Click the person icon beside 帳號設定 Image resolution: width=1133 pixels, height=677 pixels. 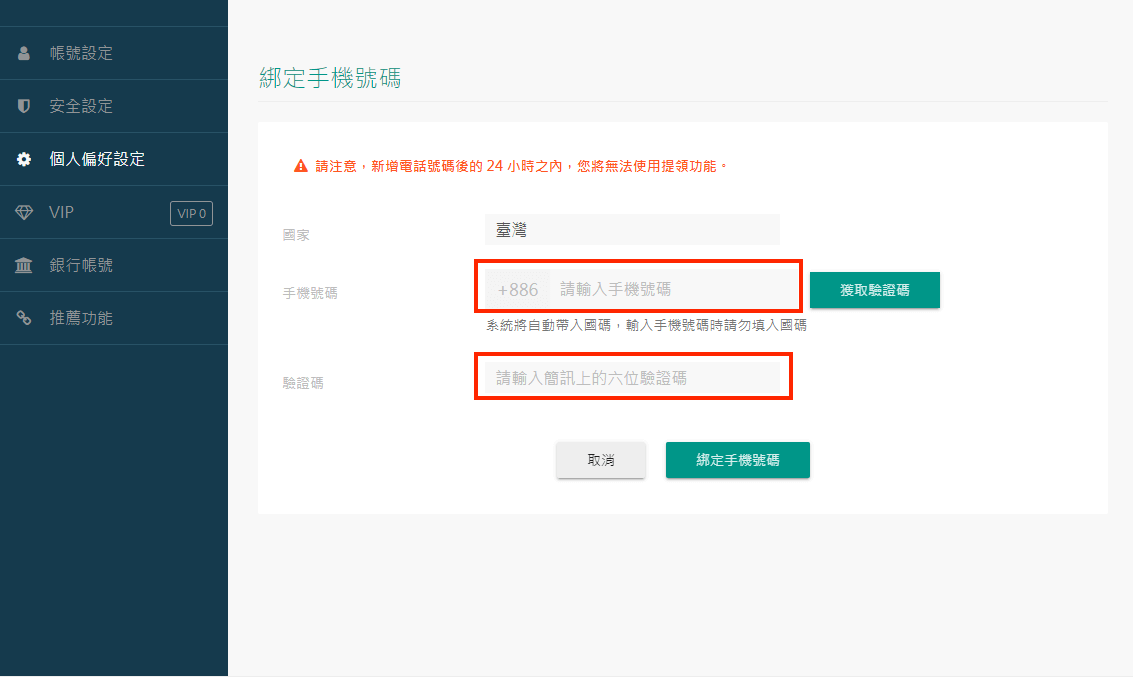tap(24, 54)
